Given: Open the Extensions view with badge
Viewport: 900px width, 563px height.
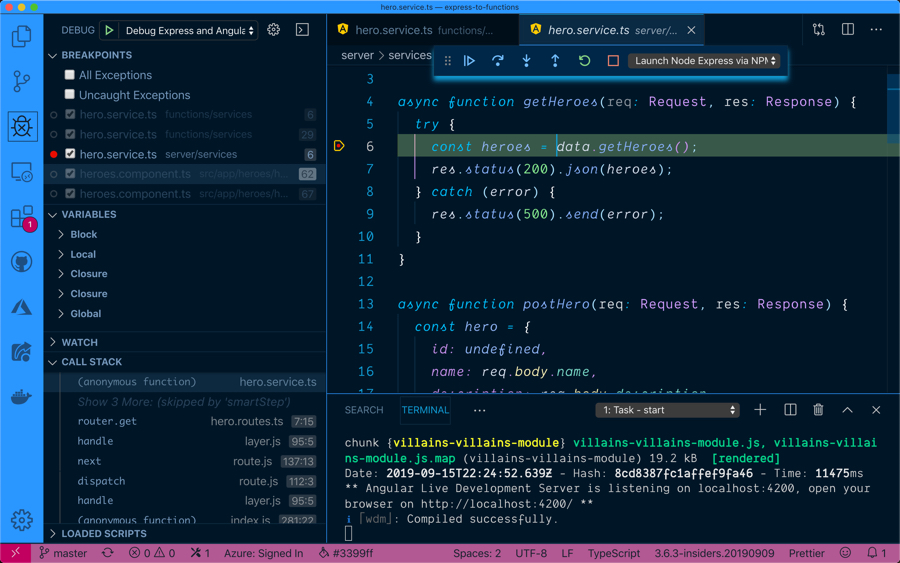Looking at the screenshot, I should [x=23, y=218].
